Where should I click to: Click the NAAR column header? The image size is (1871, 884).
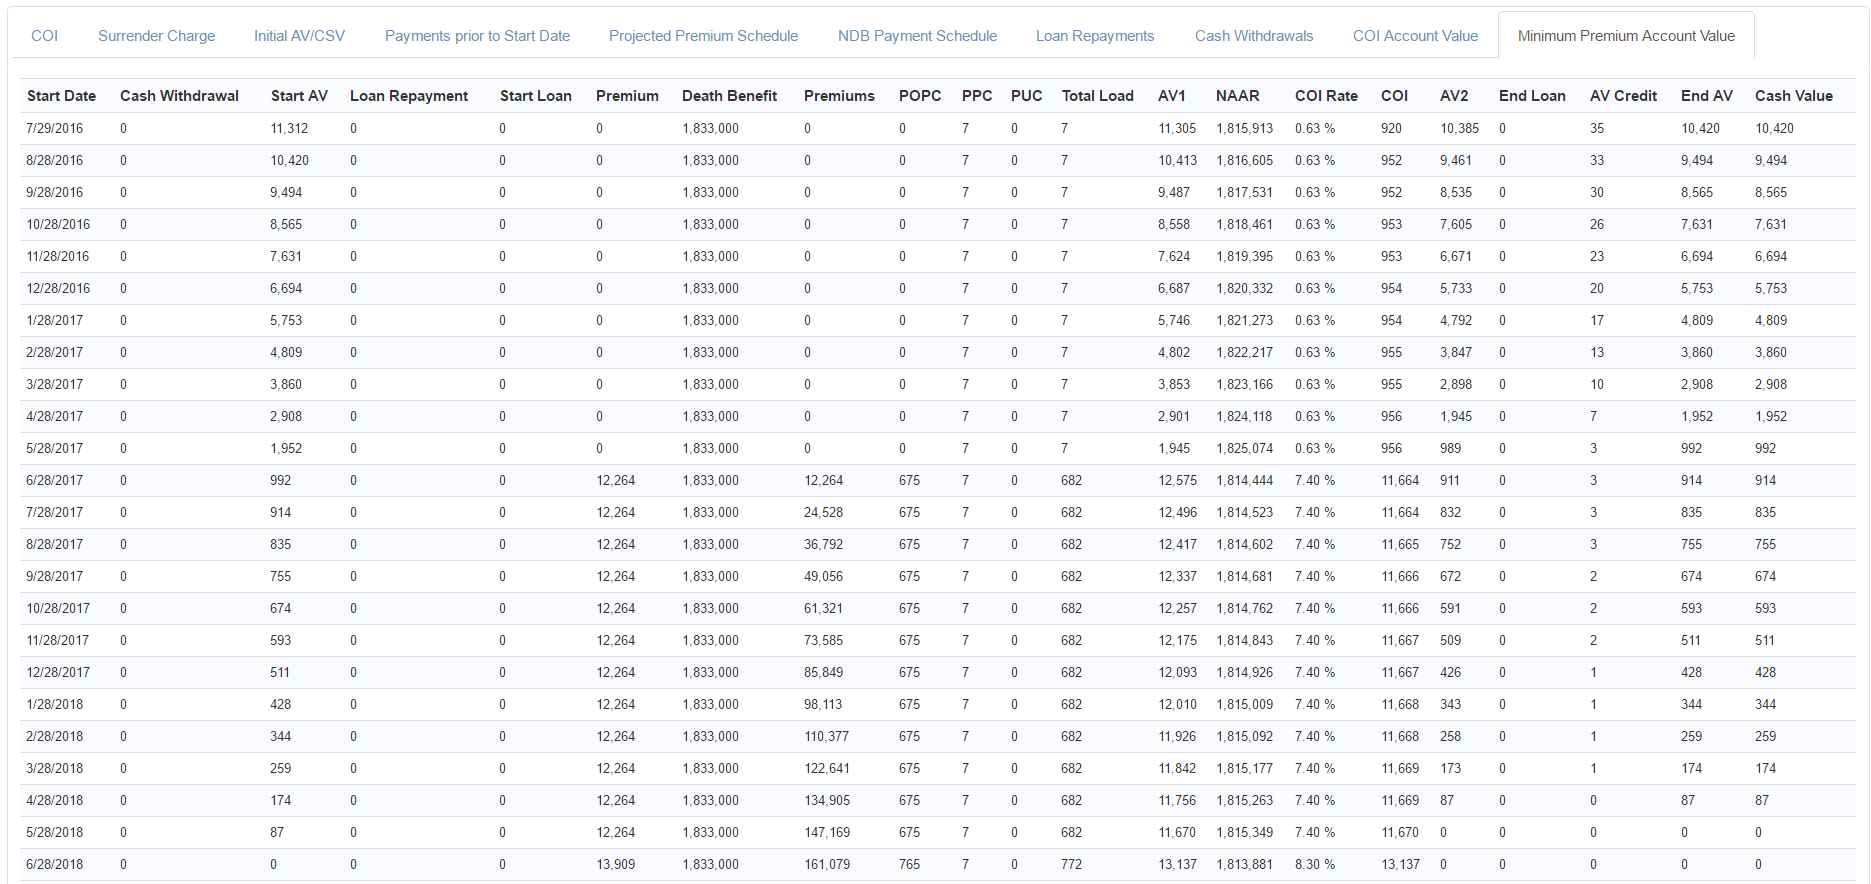point(1237,96)
